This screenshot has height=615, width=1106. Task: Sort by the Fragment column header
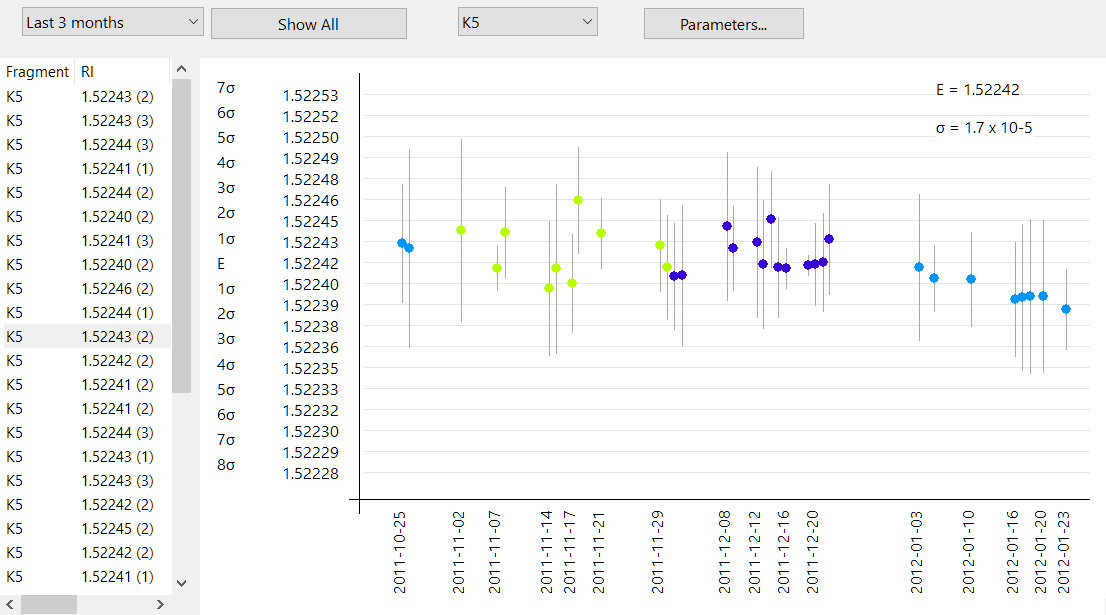[x=38, y=72]
